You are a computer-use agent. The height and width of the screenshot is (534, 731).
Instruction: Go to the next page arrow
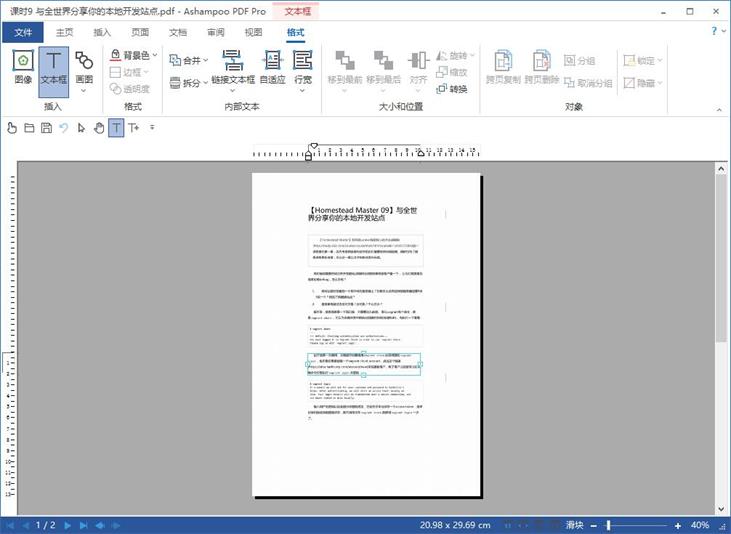[x=68, y=525]
